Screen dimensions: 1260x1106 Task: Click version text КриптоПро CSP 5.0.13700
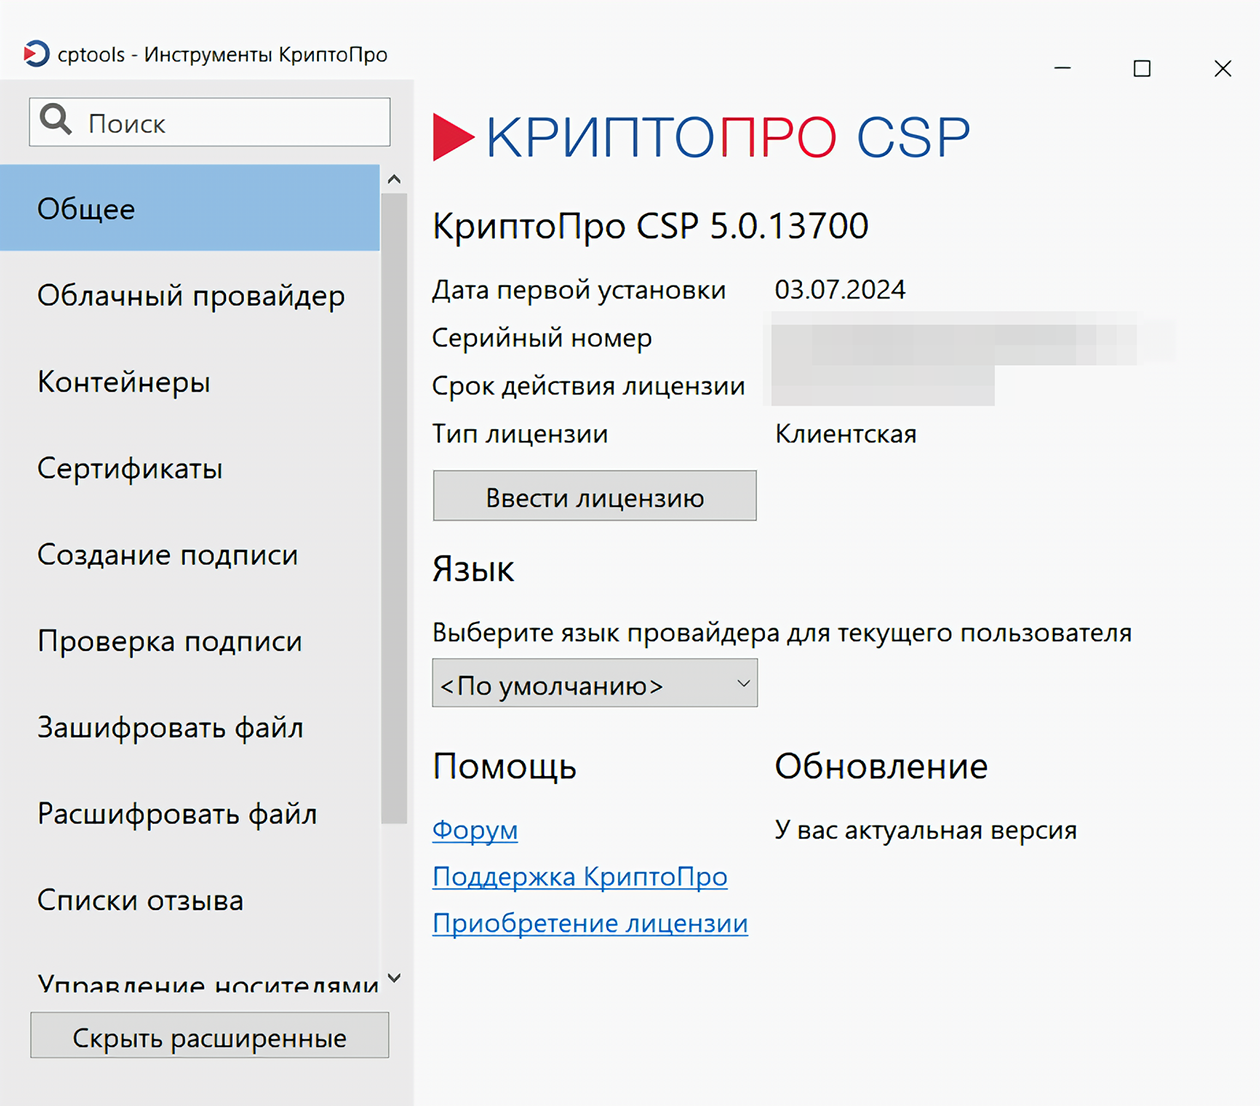[x=650, y=226]
